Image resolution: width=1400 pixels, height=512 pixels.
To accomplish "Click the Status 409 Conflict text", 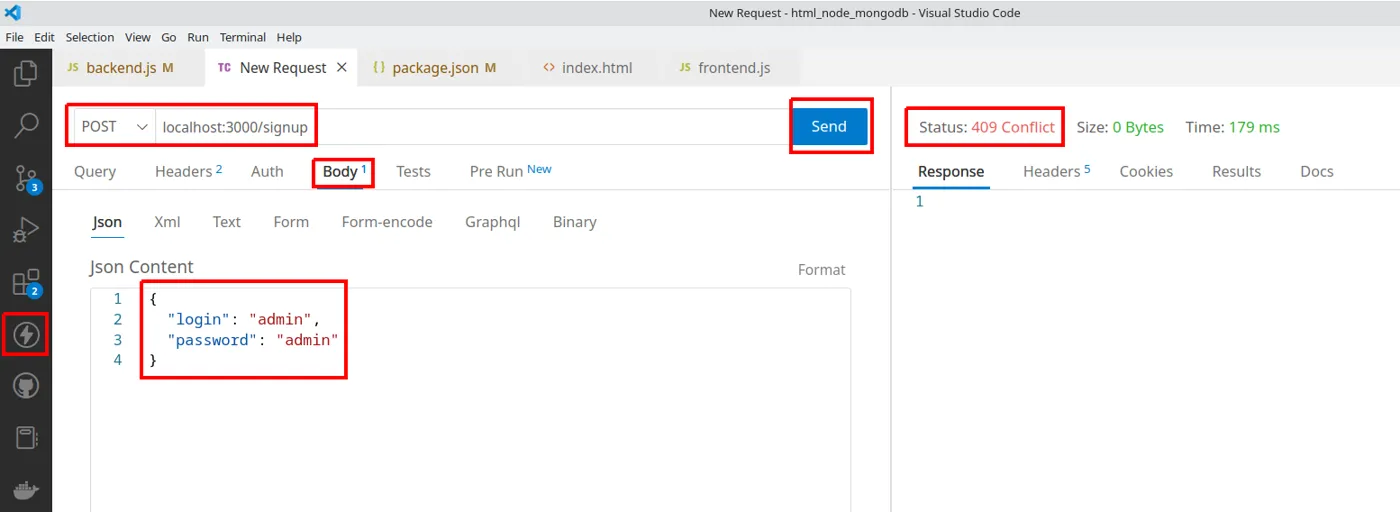I will 987,127.
